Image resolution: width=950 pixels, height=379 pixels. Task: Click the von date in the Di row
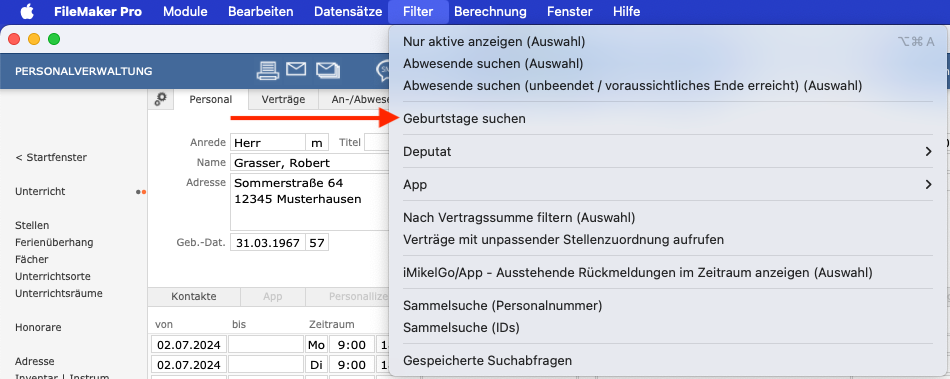pyautogui.click(x=189, y=365)
